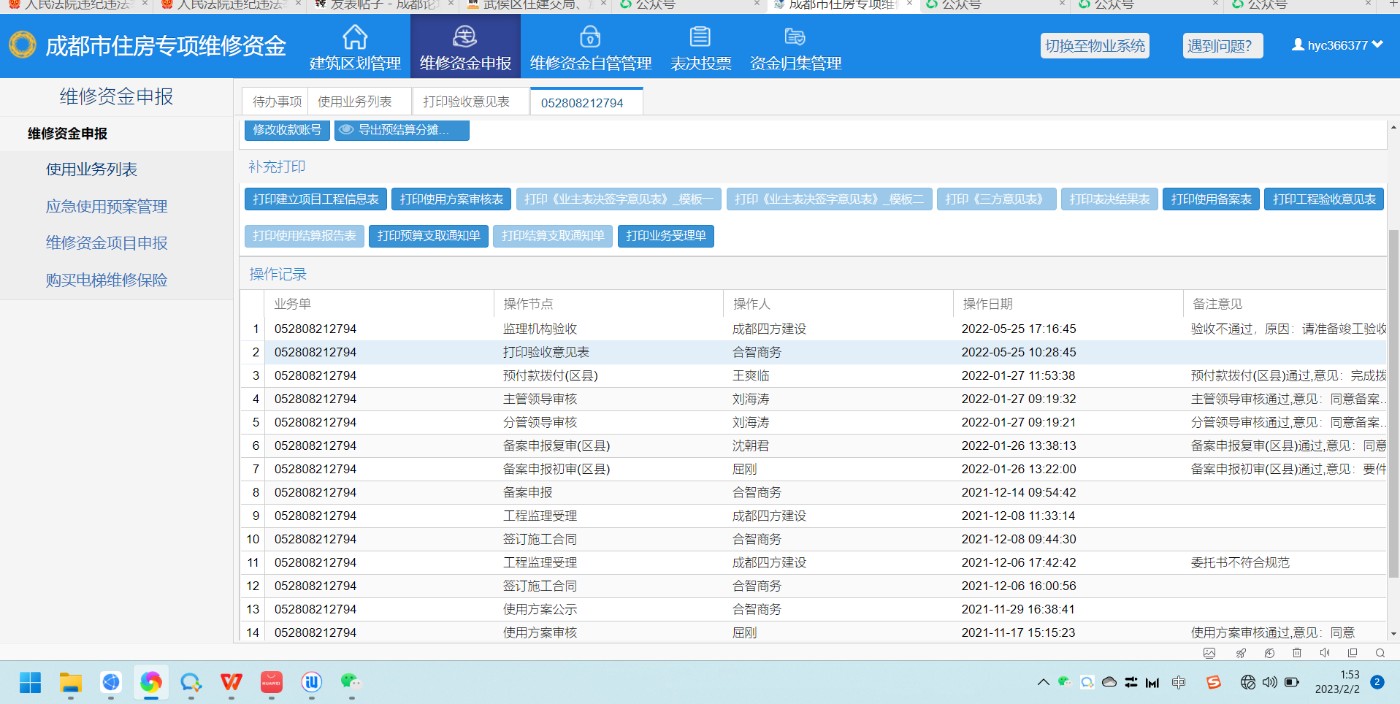1400x704 pixels.
Task: Open 表决投票 list icon module
Action: click(699, 47)
